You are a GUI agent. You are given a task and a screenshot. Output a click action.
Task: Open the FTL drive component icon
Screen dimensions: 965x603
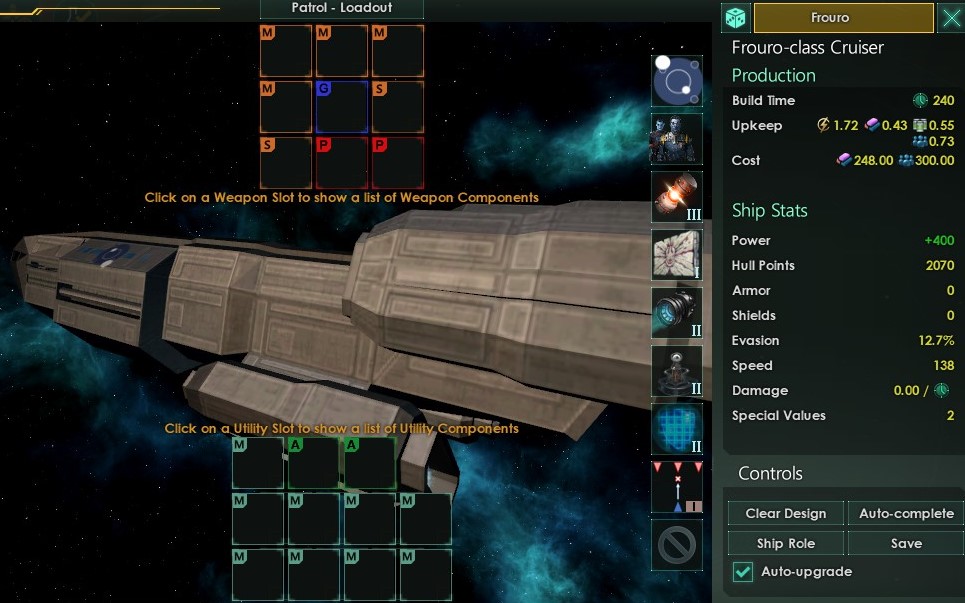[677, 81]
